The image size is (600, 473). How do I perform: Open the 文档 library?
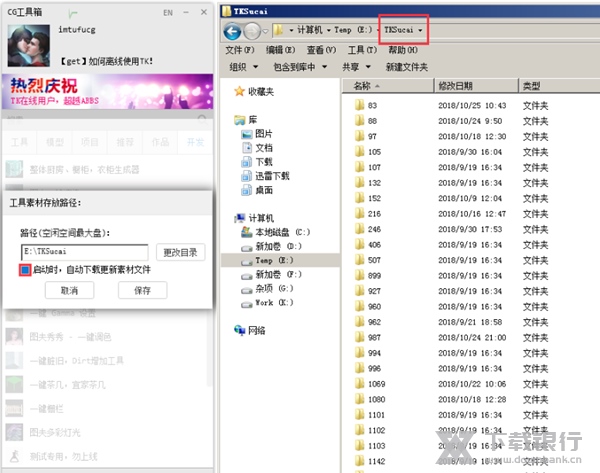tap(257, 148)
